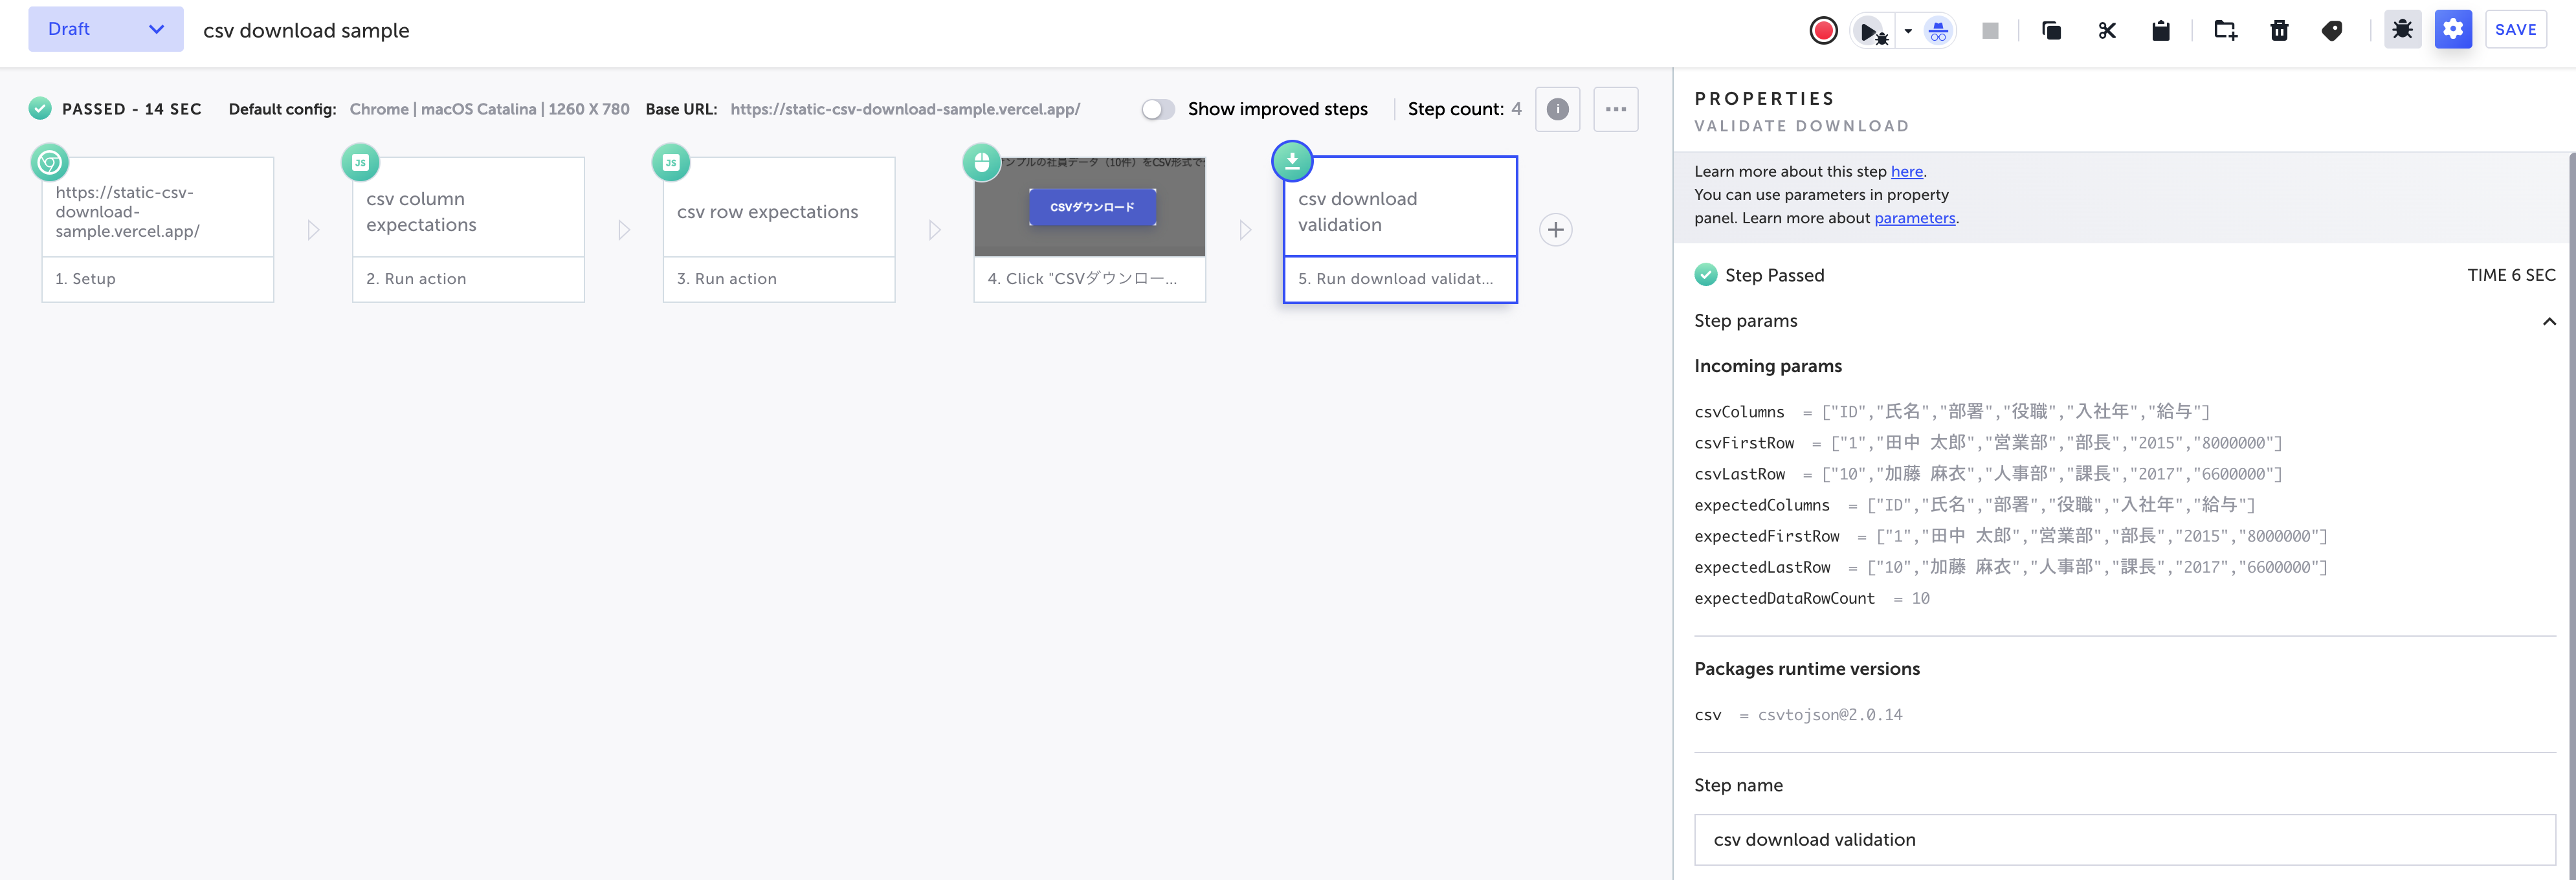Open the labels tag icon
Image resolution: width=2576 pixels, height=880 pixels.
(2331, 31)
